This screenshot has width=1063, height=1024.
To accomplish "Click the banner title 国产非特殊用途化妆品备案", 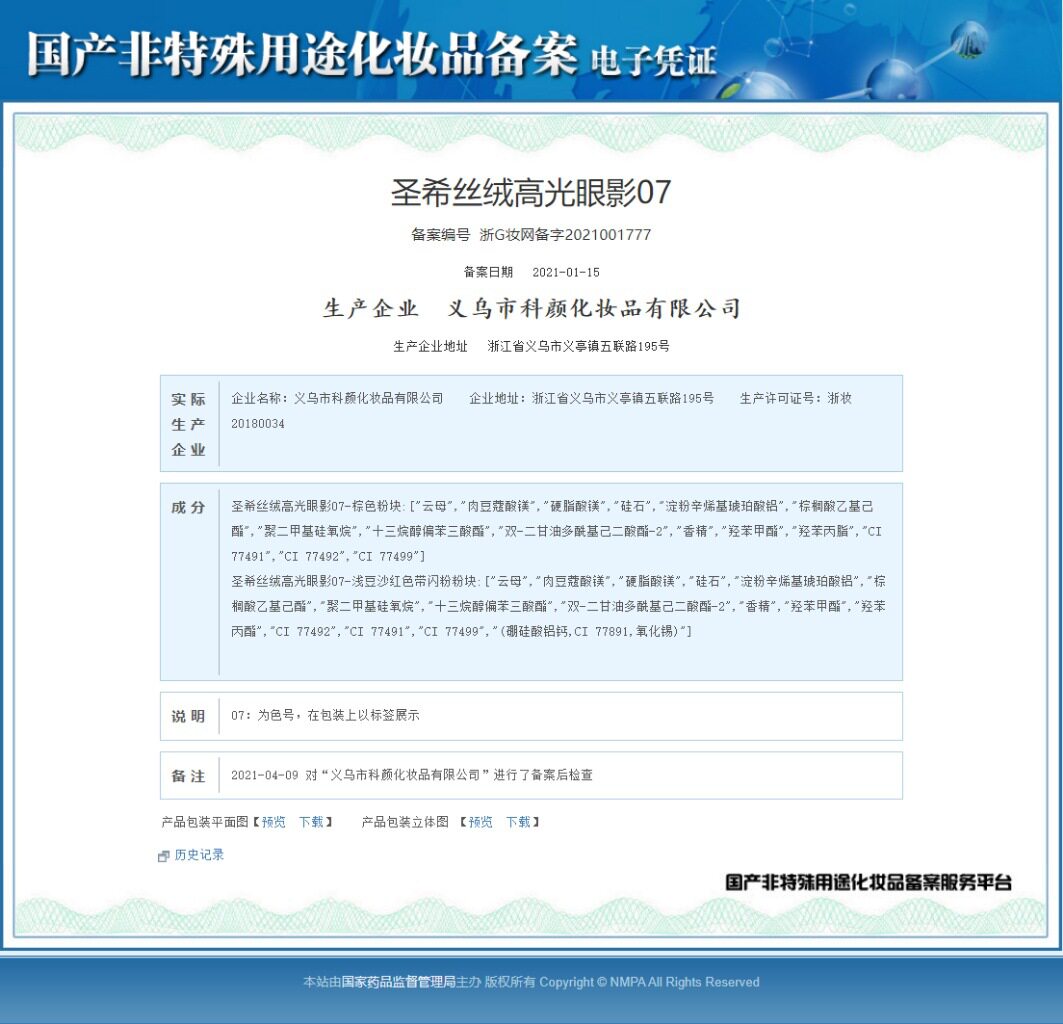I will pyautogui.click(x=302, y=53).
